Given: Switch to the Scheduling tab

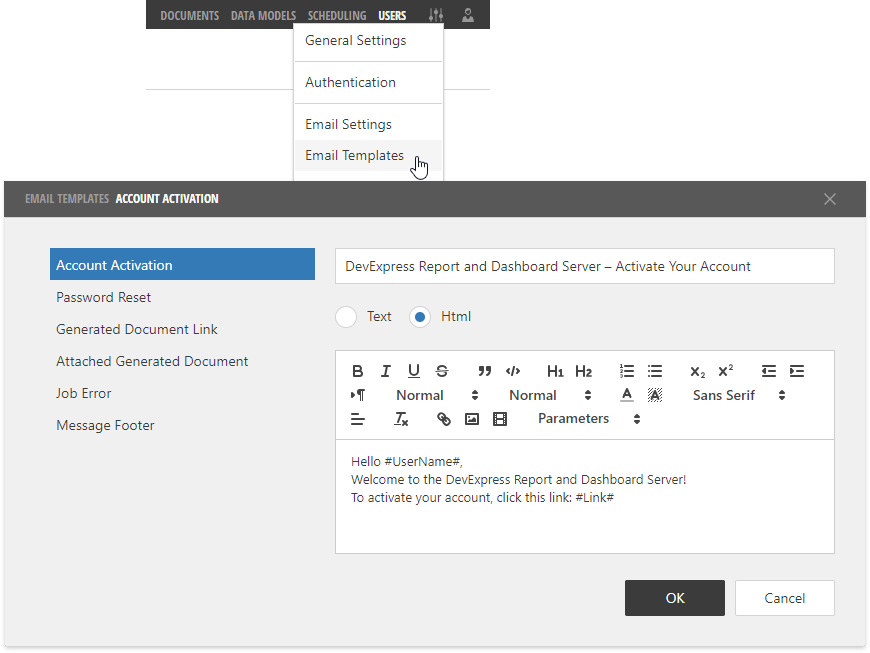Looking at the screenshot, I should click(x=337, y=16).
